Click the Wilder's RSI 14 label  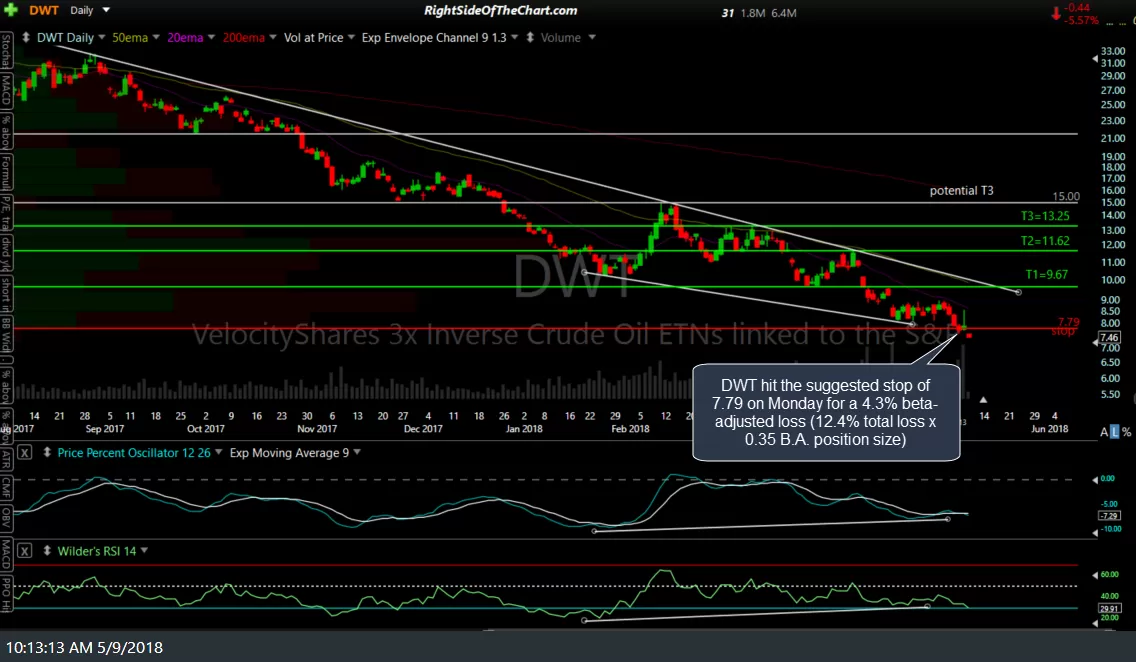[97, 551]
